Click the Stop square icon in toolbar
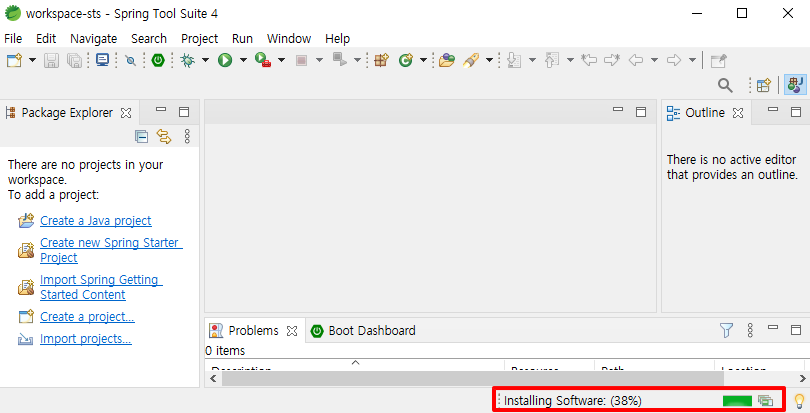The height and width of the screenshot is (413, 810). [301, 60]
